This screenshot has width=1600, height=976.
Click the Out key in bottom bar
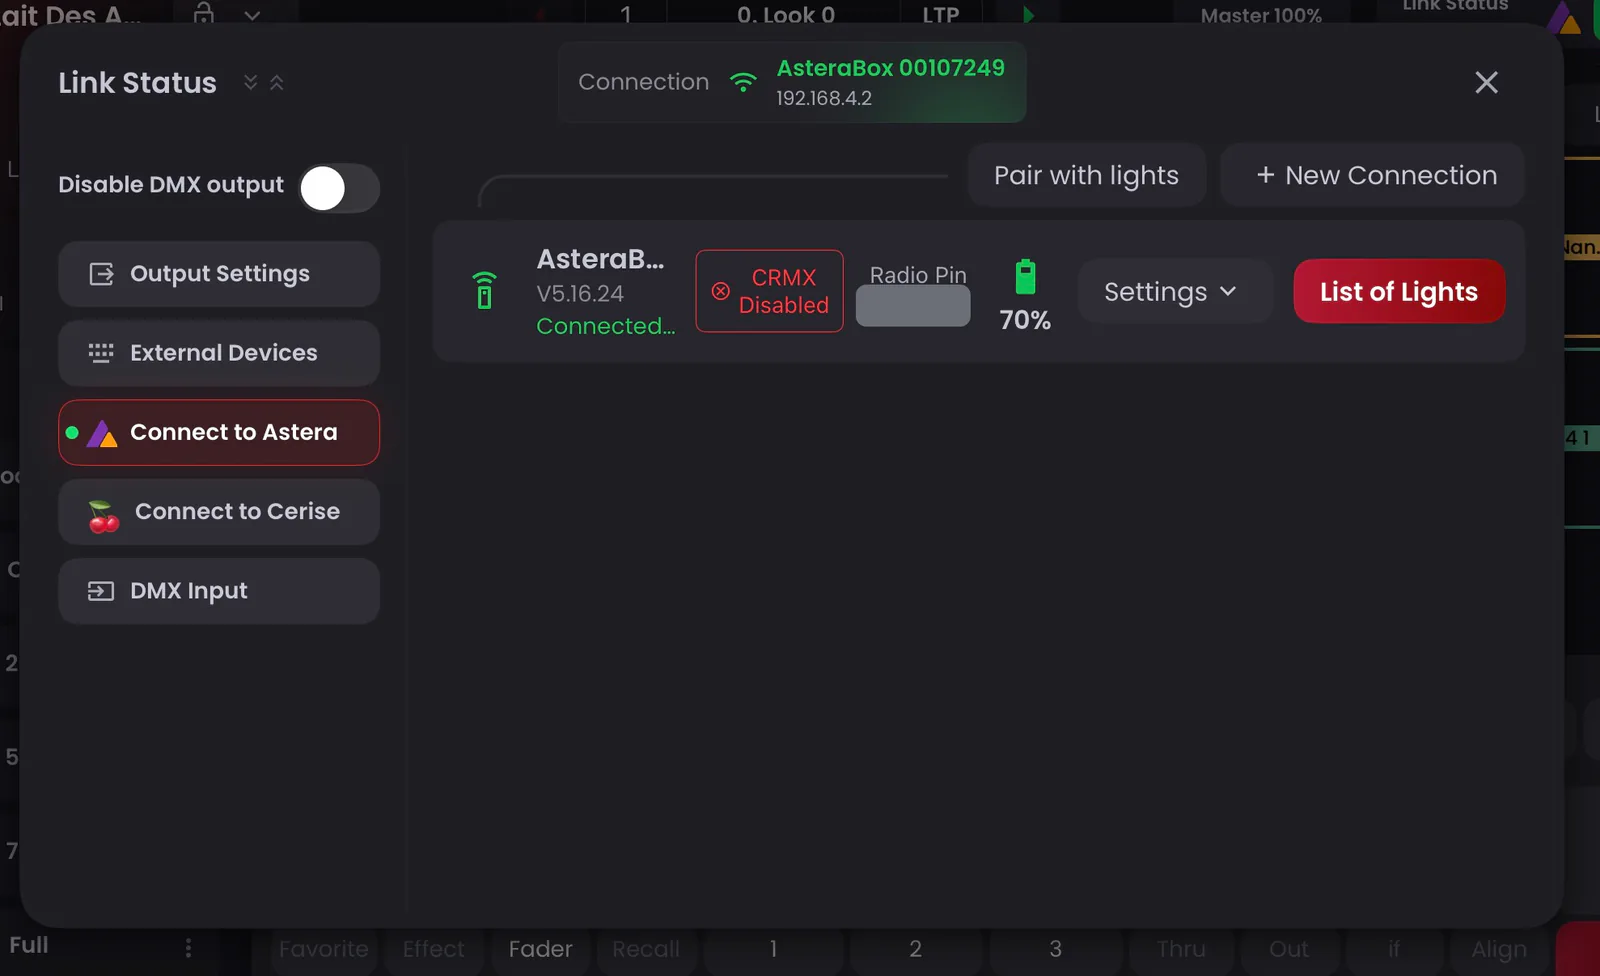coord(1288,949)
